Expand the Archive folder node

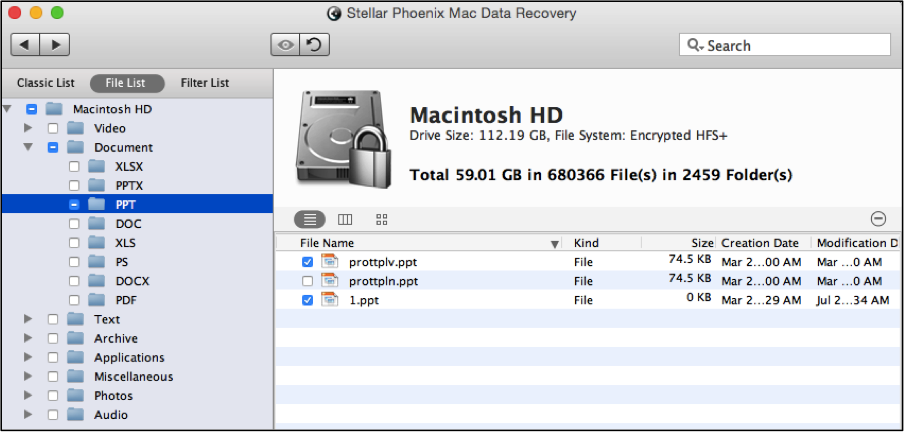pos(28,338)
